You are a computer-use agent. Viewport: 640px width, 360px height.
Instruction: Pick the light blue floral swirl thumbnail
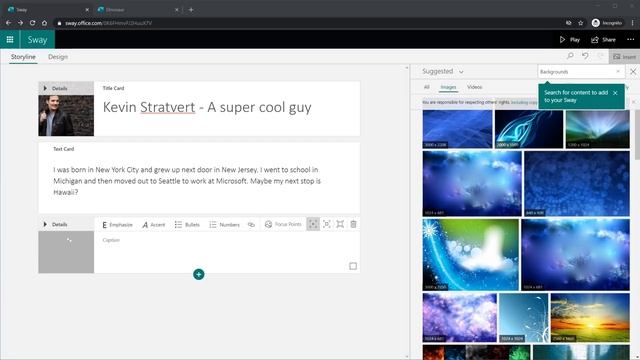click(523, 318)
